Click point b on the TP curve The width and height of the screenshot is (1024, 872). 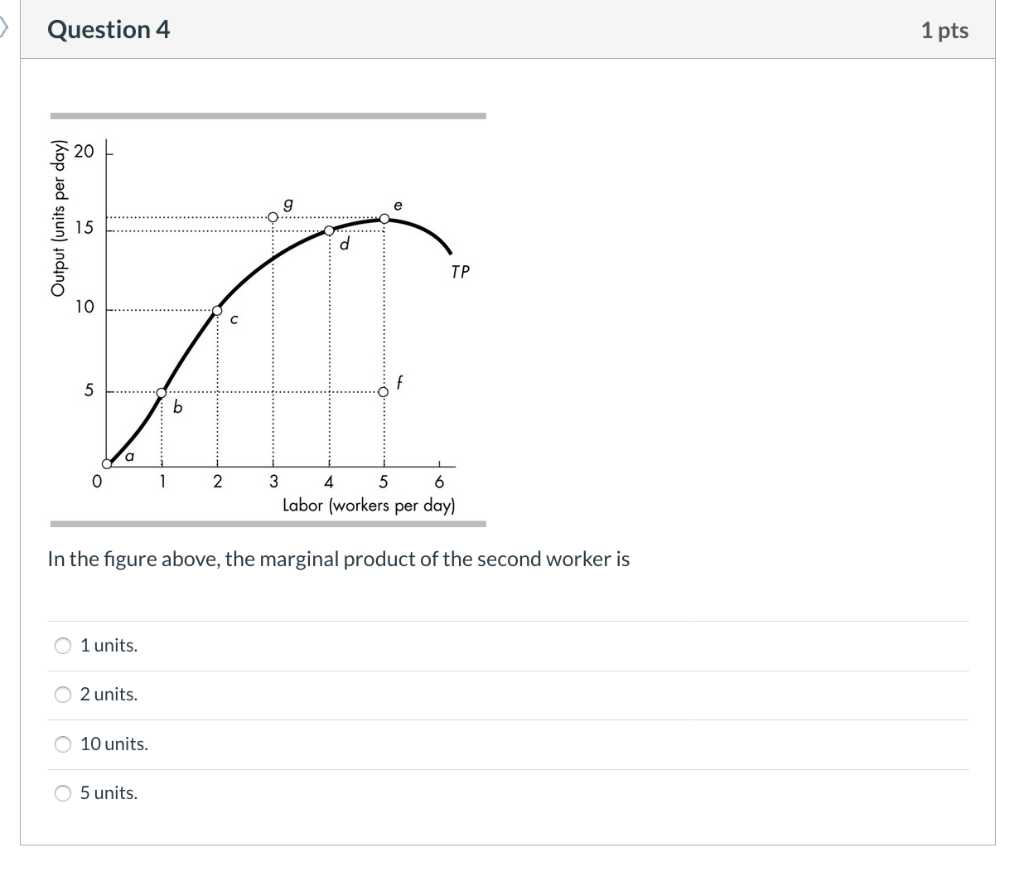click(163, 393)
